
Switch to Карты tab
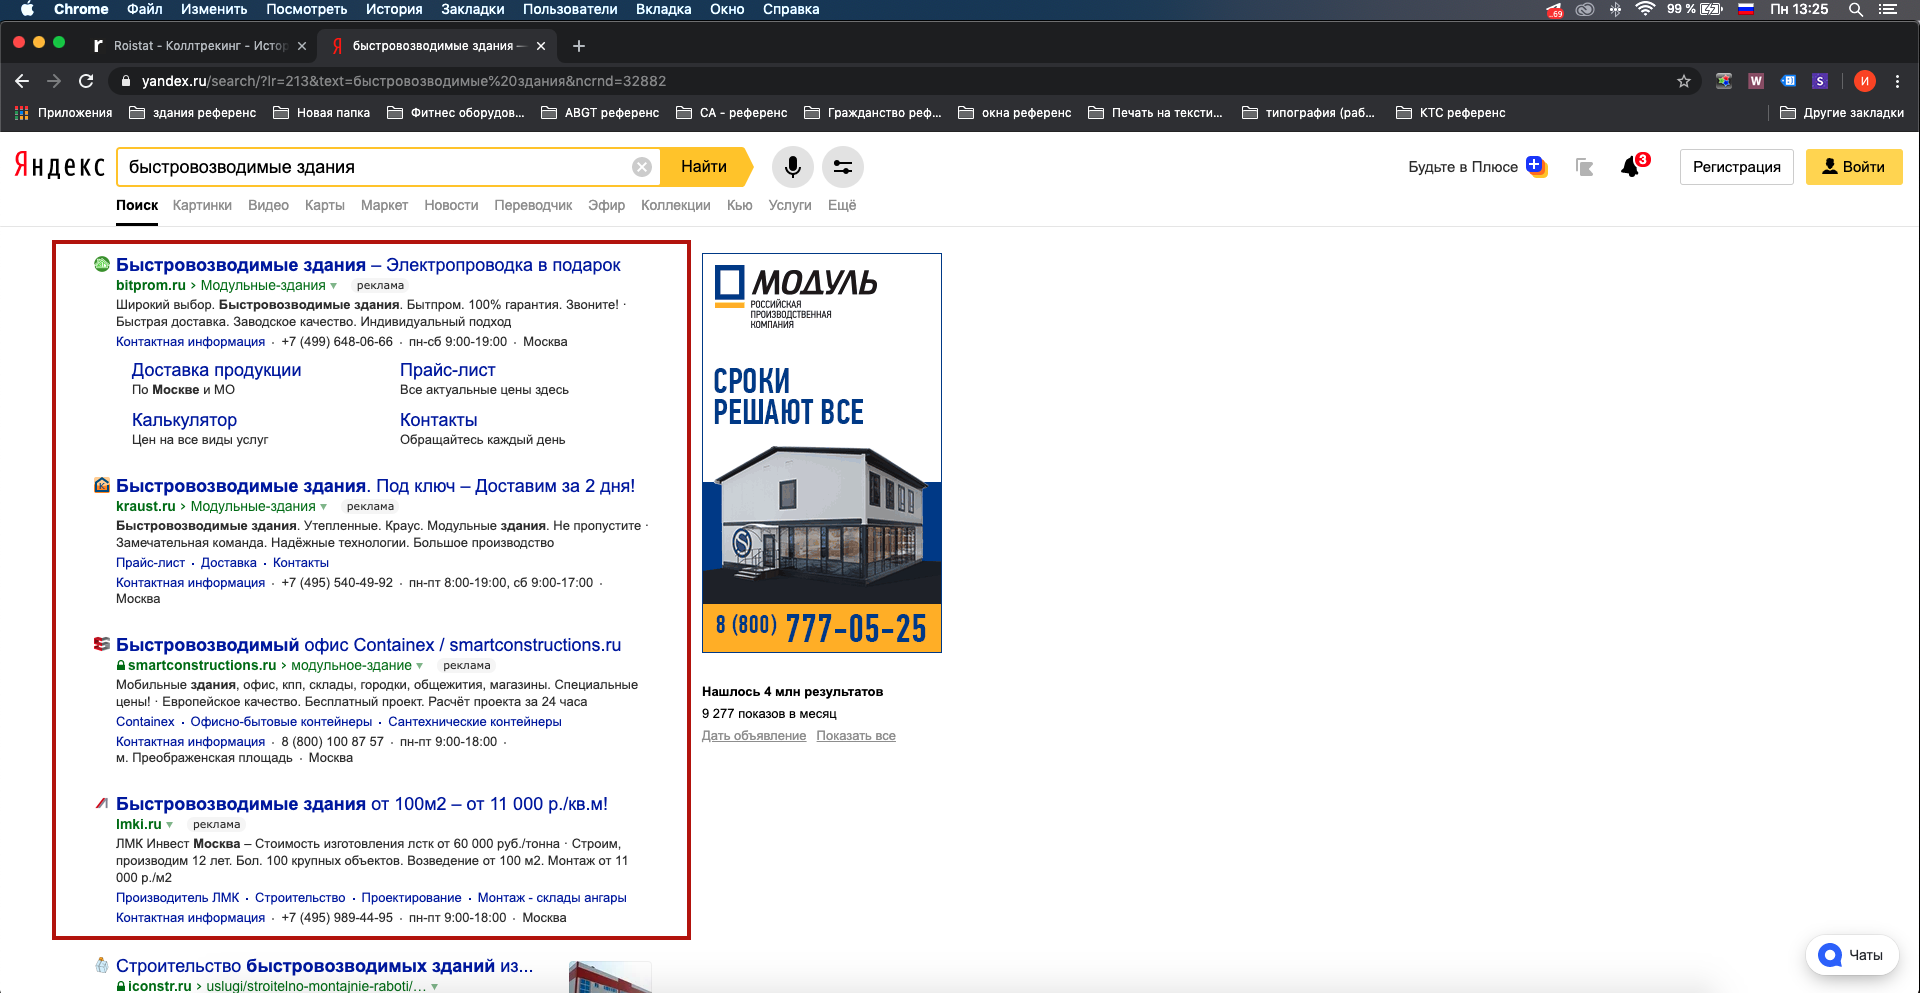325,205
